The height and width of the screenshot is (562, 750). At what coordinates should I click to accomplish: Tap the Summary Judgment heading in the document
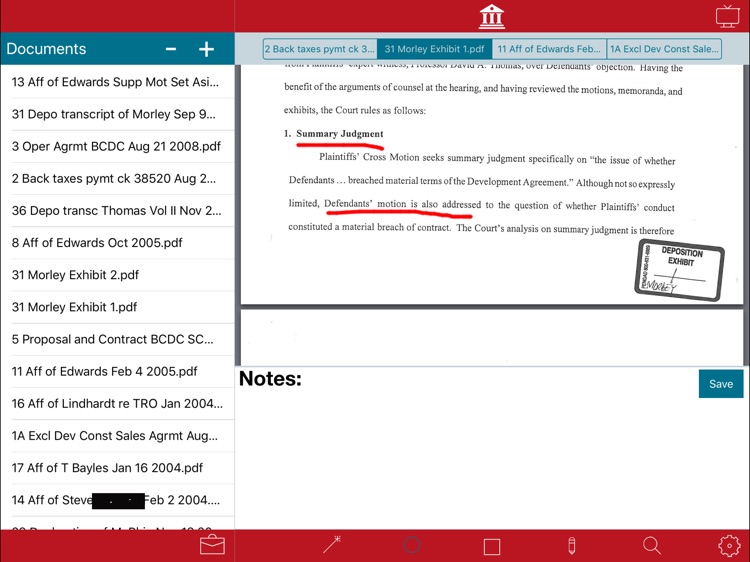coord(340,133)
